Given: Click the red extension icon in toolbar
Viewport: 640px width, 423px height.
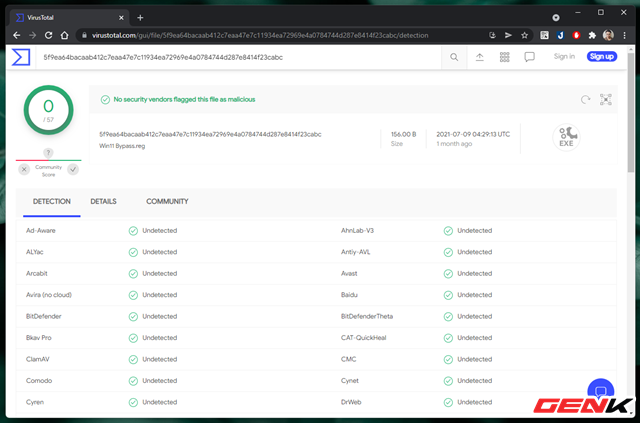Looking at the screenshot, I should coord(576,36).
